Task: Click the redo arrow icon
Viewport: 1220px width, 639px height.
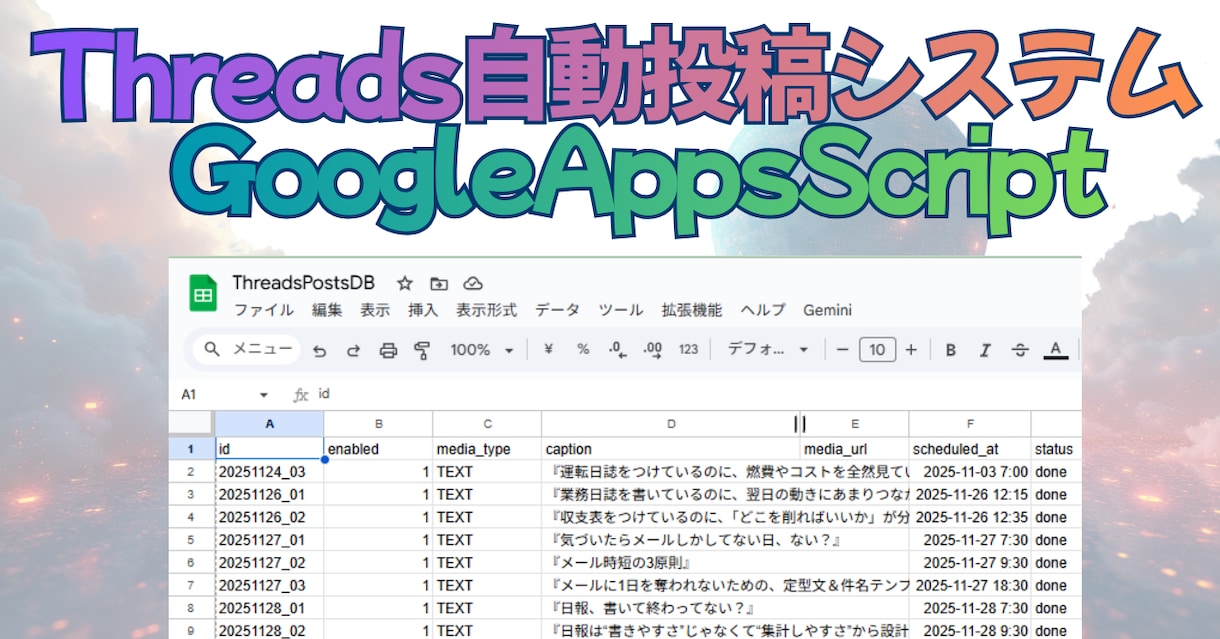Action: point(353,350)
